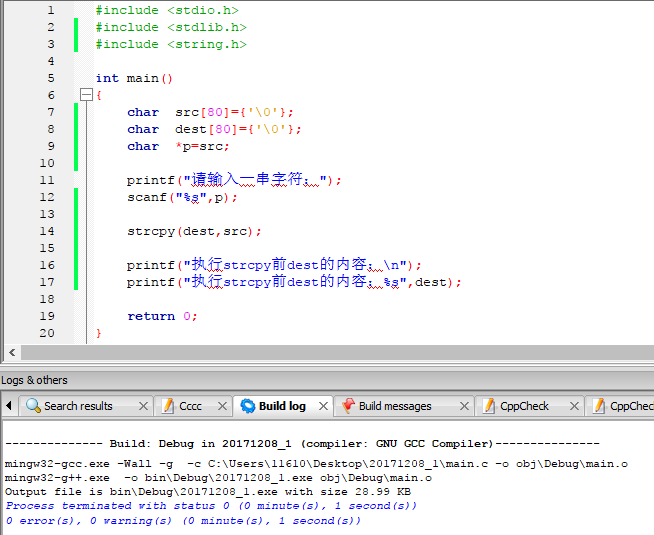The width and height of the screenshot is (654, 535).
Task: Click line number 1 in the gutter
Action: click(x=51, y=10)
